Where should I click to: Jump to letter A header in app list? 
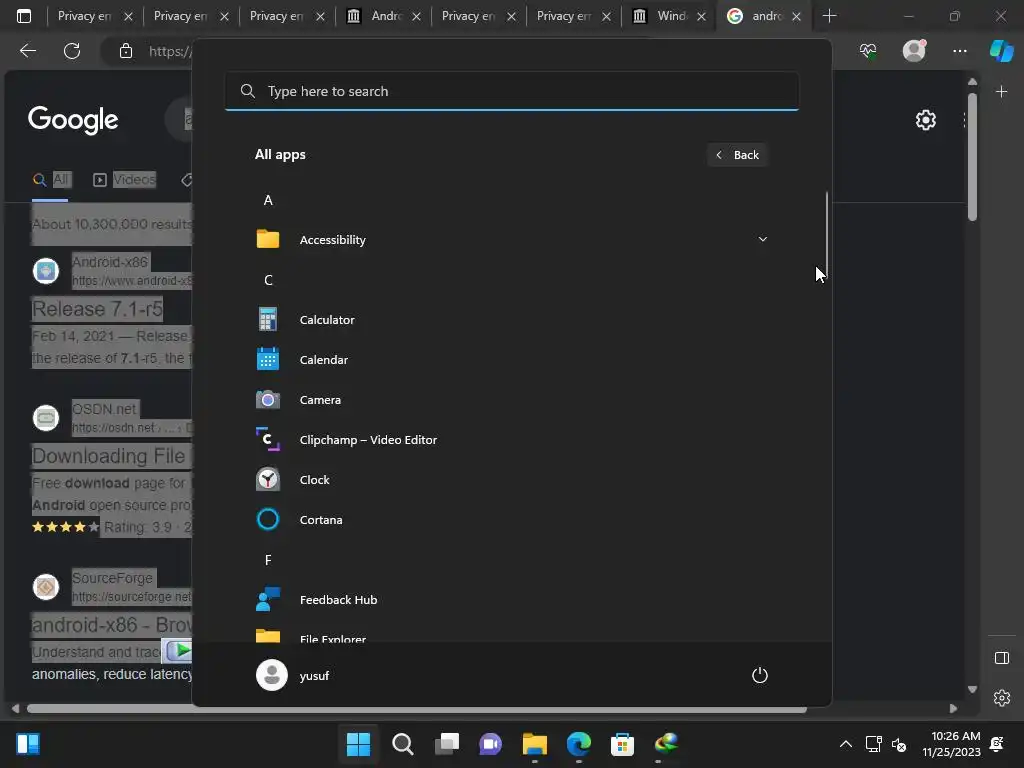pos(268,200)
